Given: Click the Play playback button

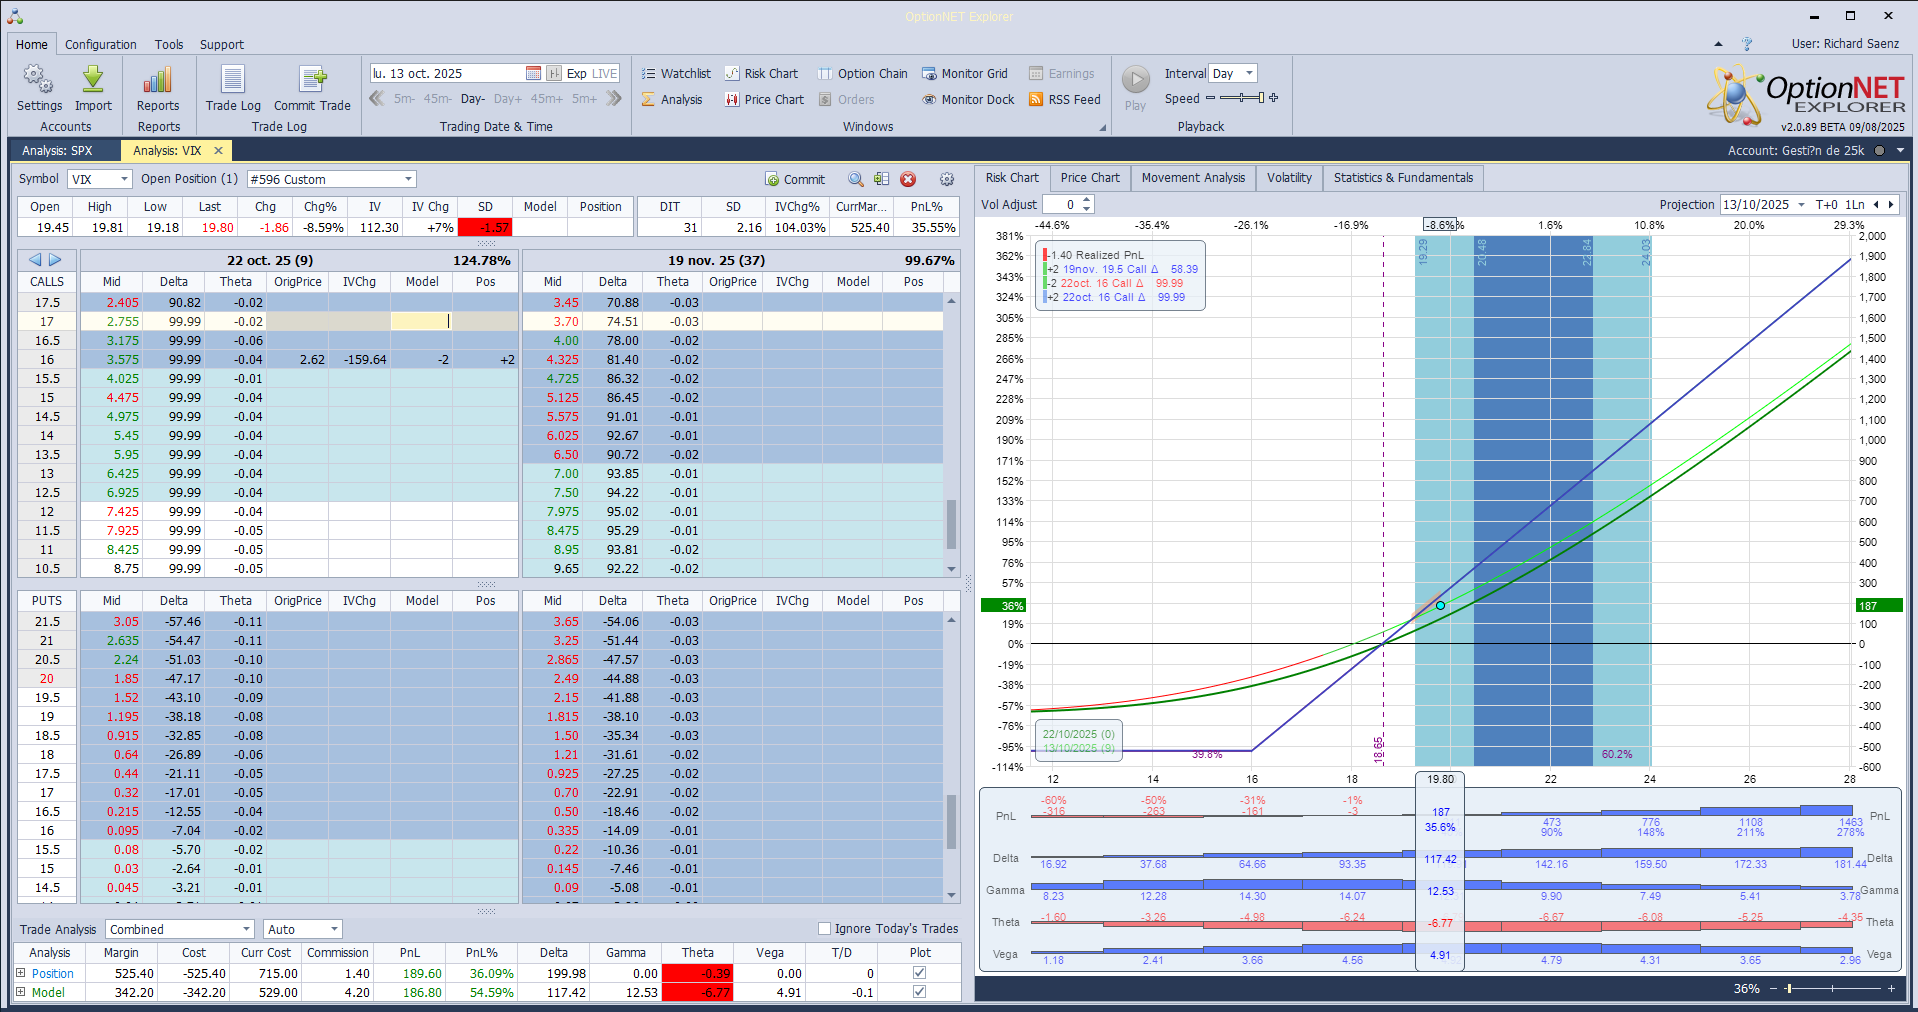Looking at the screenshot, I should [1135, 79].
